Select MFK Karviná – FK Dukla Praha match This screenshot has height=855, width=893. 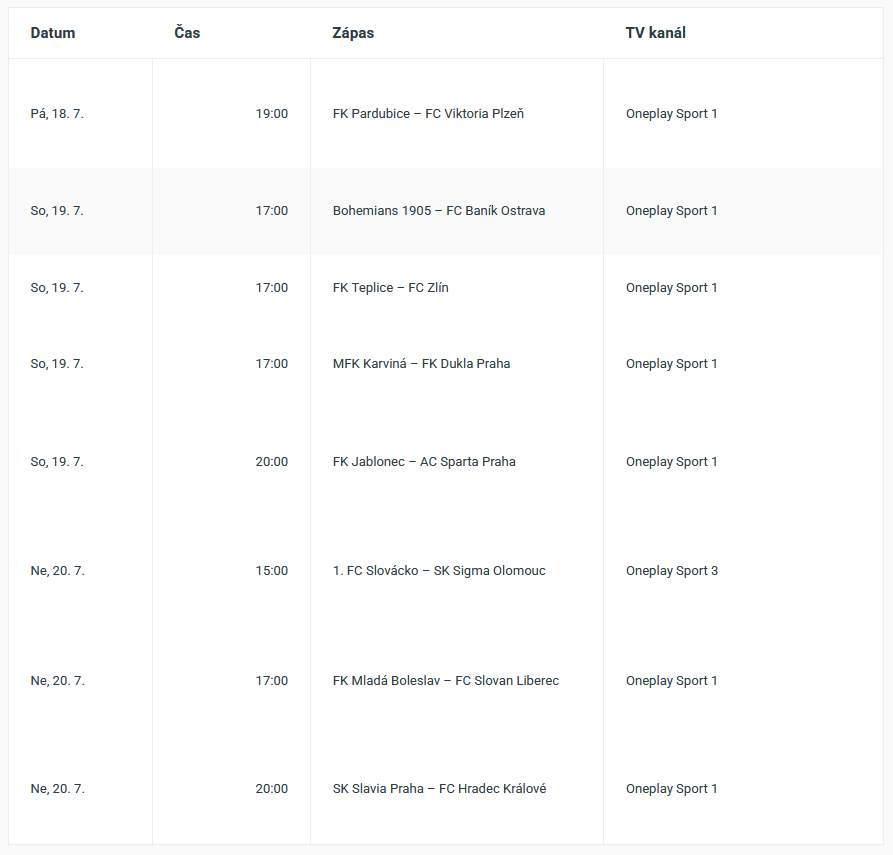pyautogui.click(x=421, y=364)
